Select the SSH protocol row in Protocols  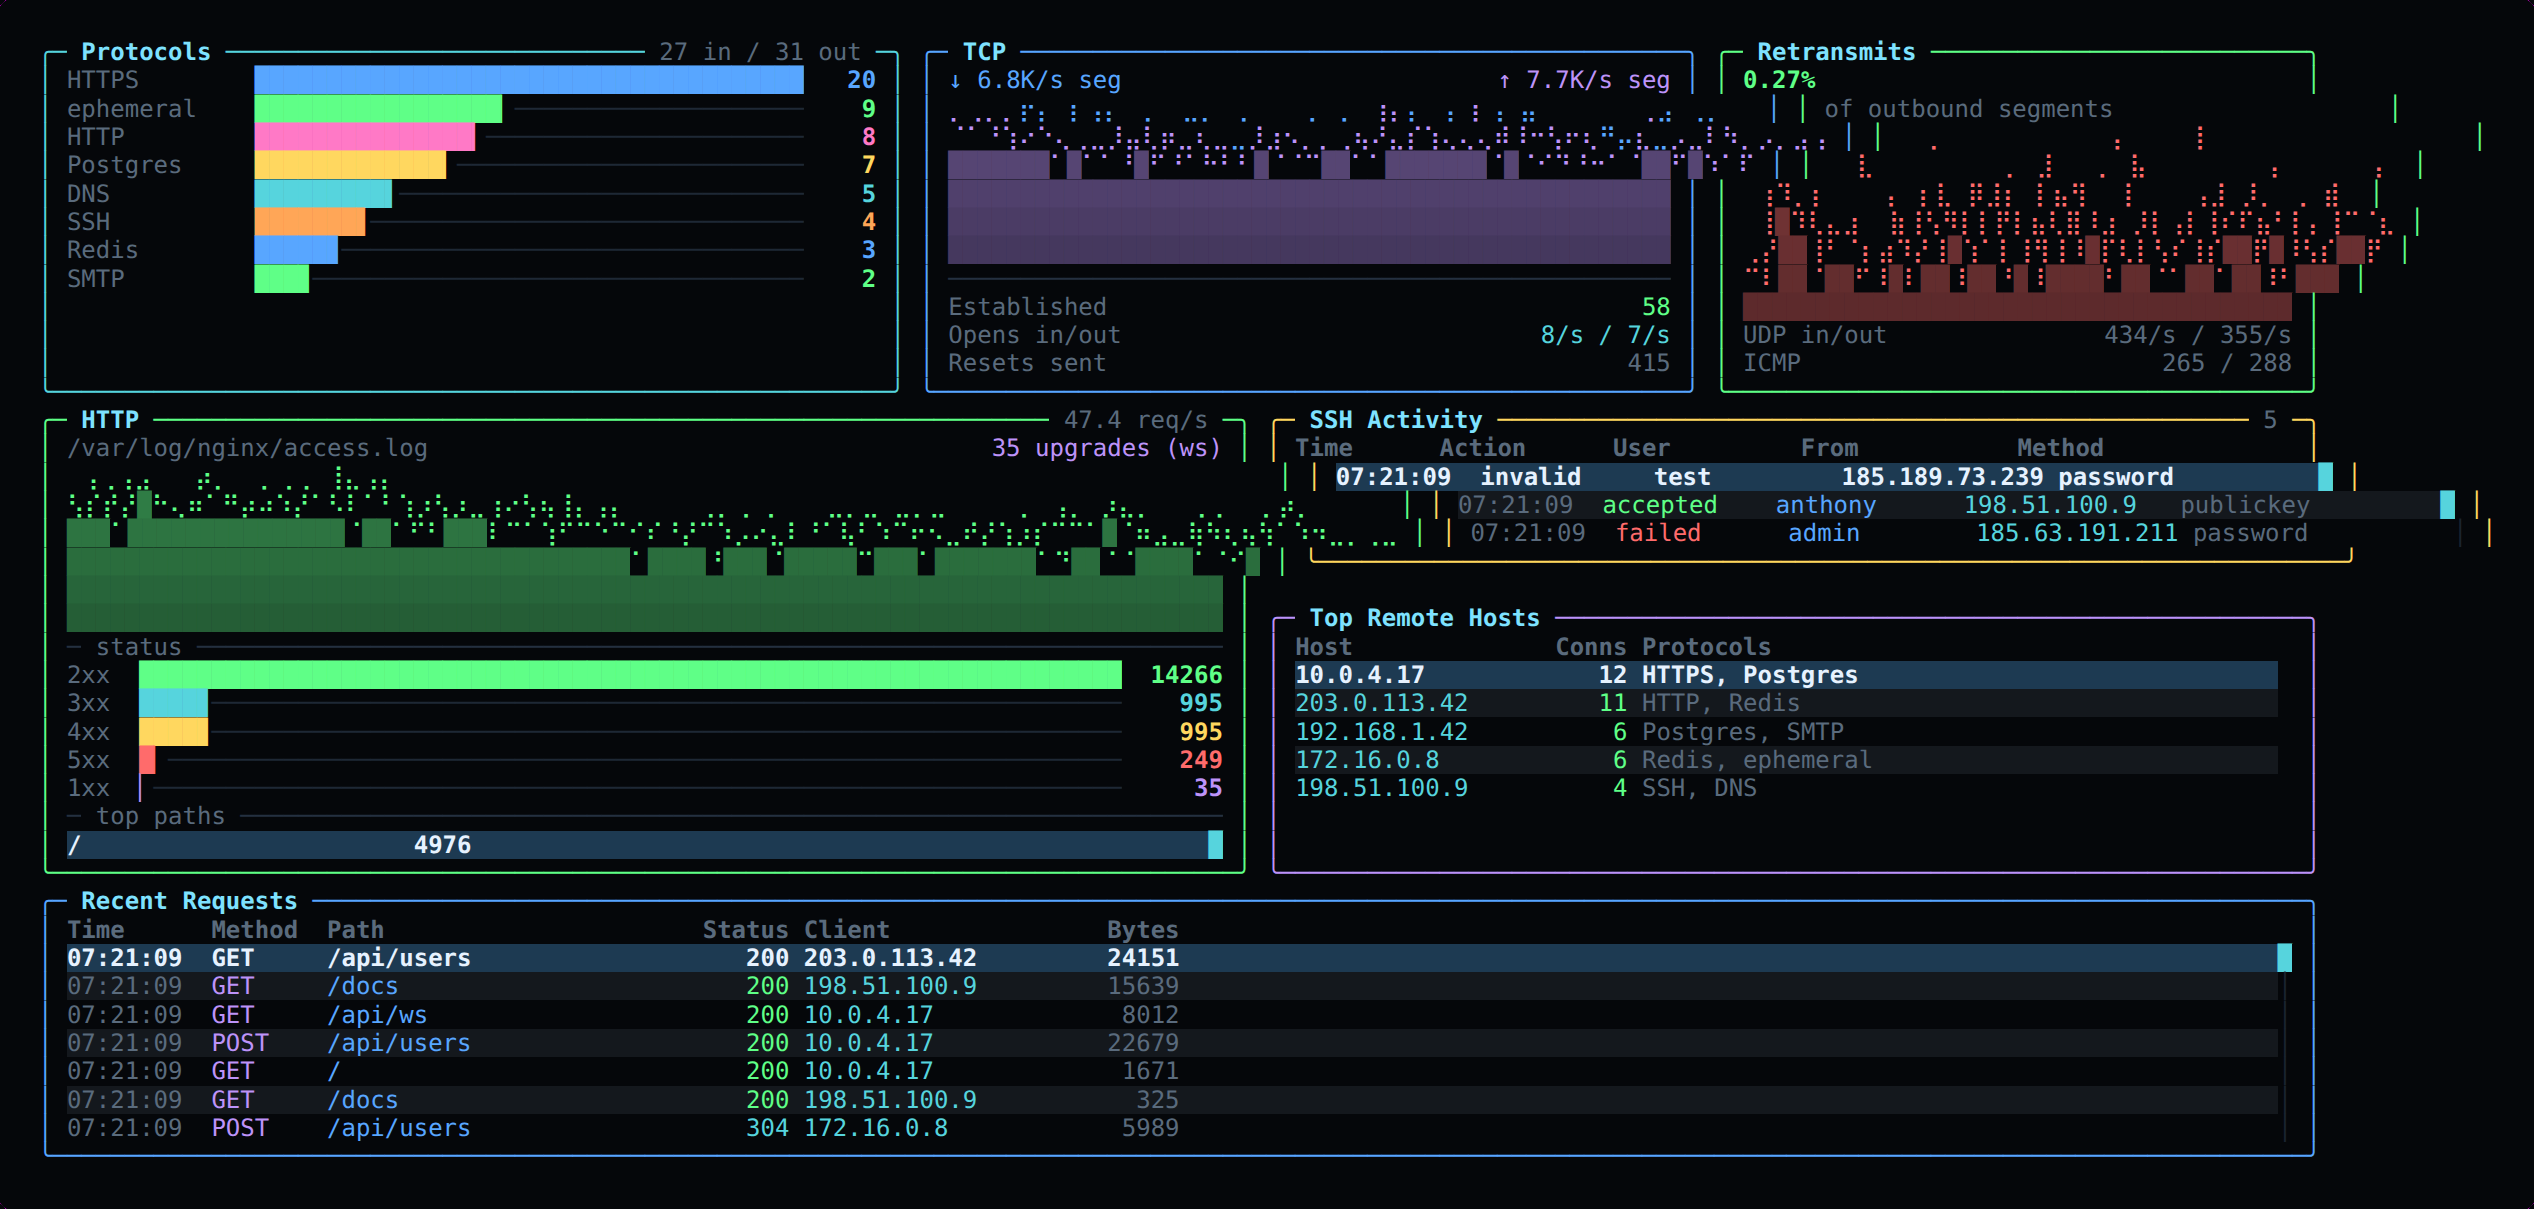pyautogui.click(x=471, y=222)
